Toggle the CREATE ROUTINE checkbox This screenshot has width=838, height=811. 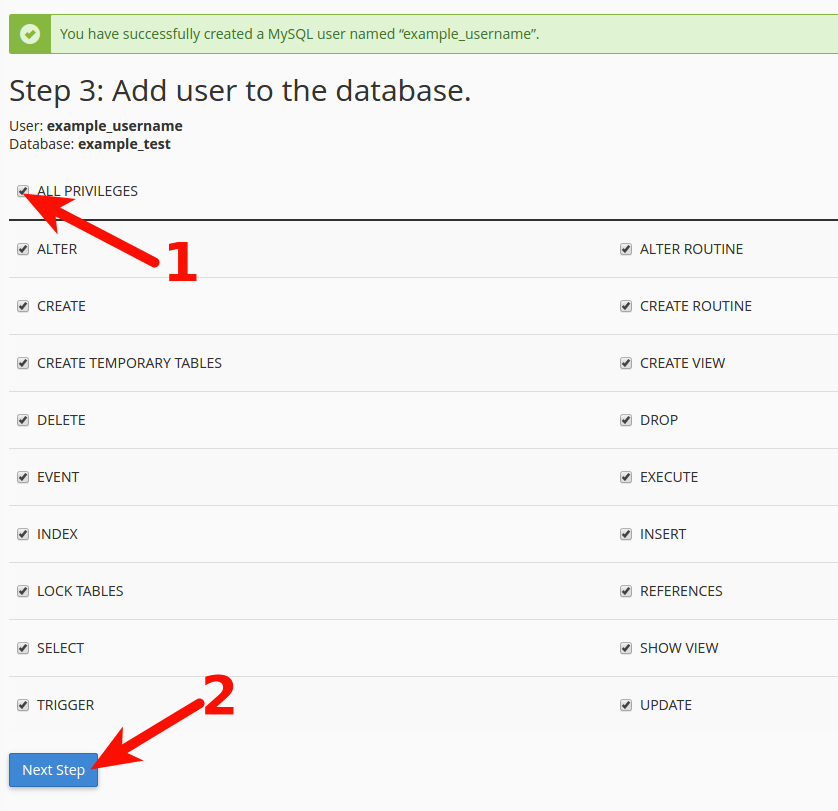tap(626, 306)
